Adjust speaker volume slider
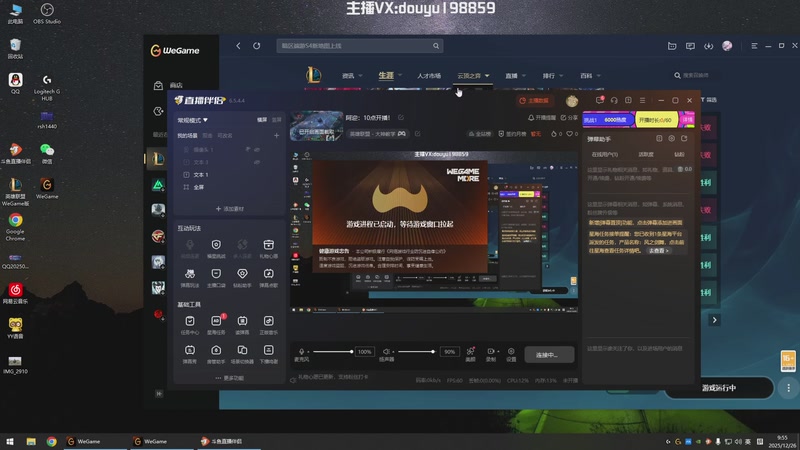Viewport: 800px width, 450px height. (416, 352)
